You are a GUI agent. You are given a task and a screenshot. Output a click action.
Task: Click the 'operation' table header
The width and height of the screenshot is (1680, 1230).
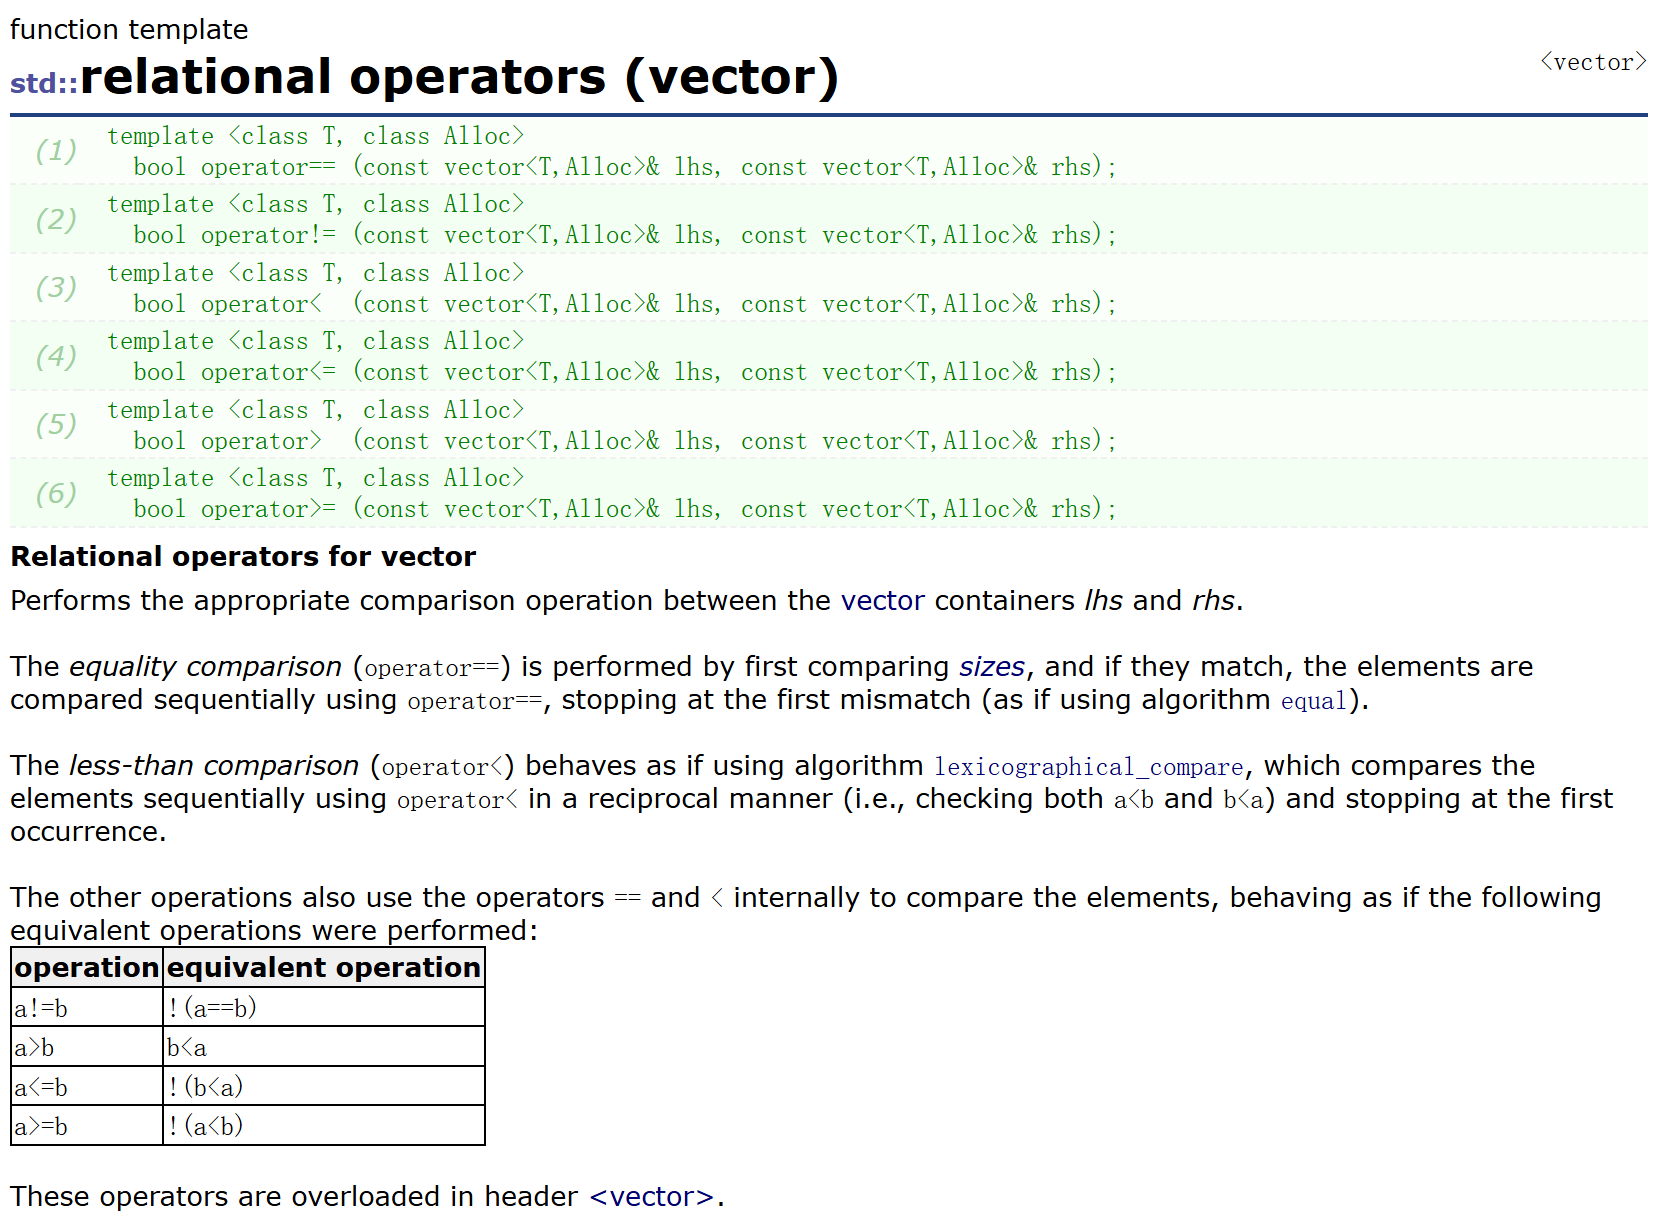click(87, 967)
